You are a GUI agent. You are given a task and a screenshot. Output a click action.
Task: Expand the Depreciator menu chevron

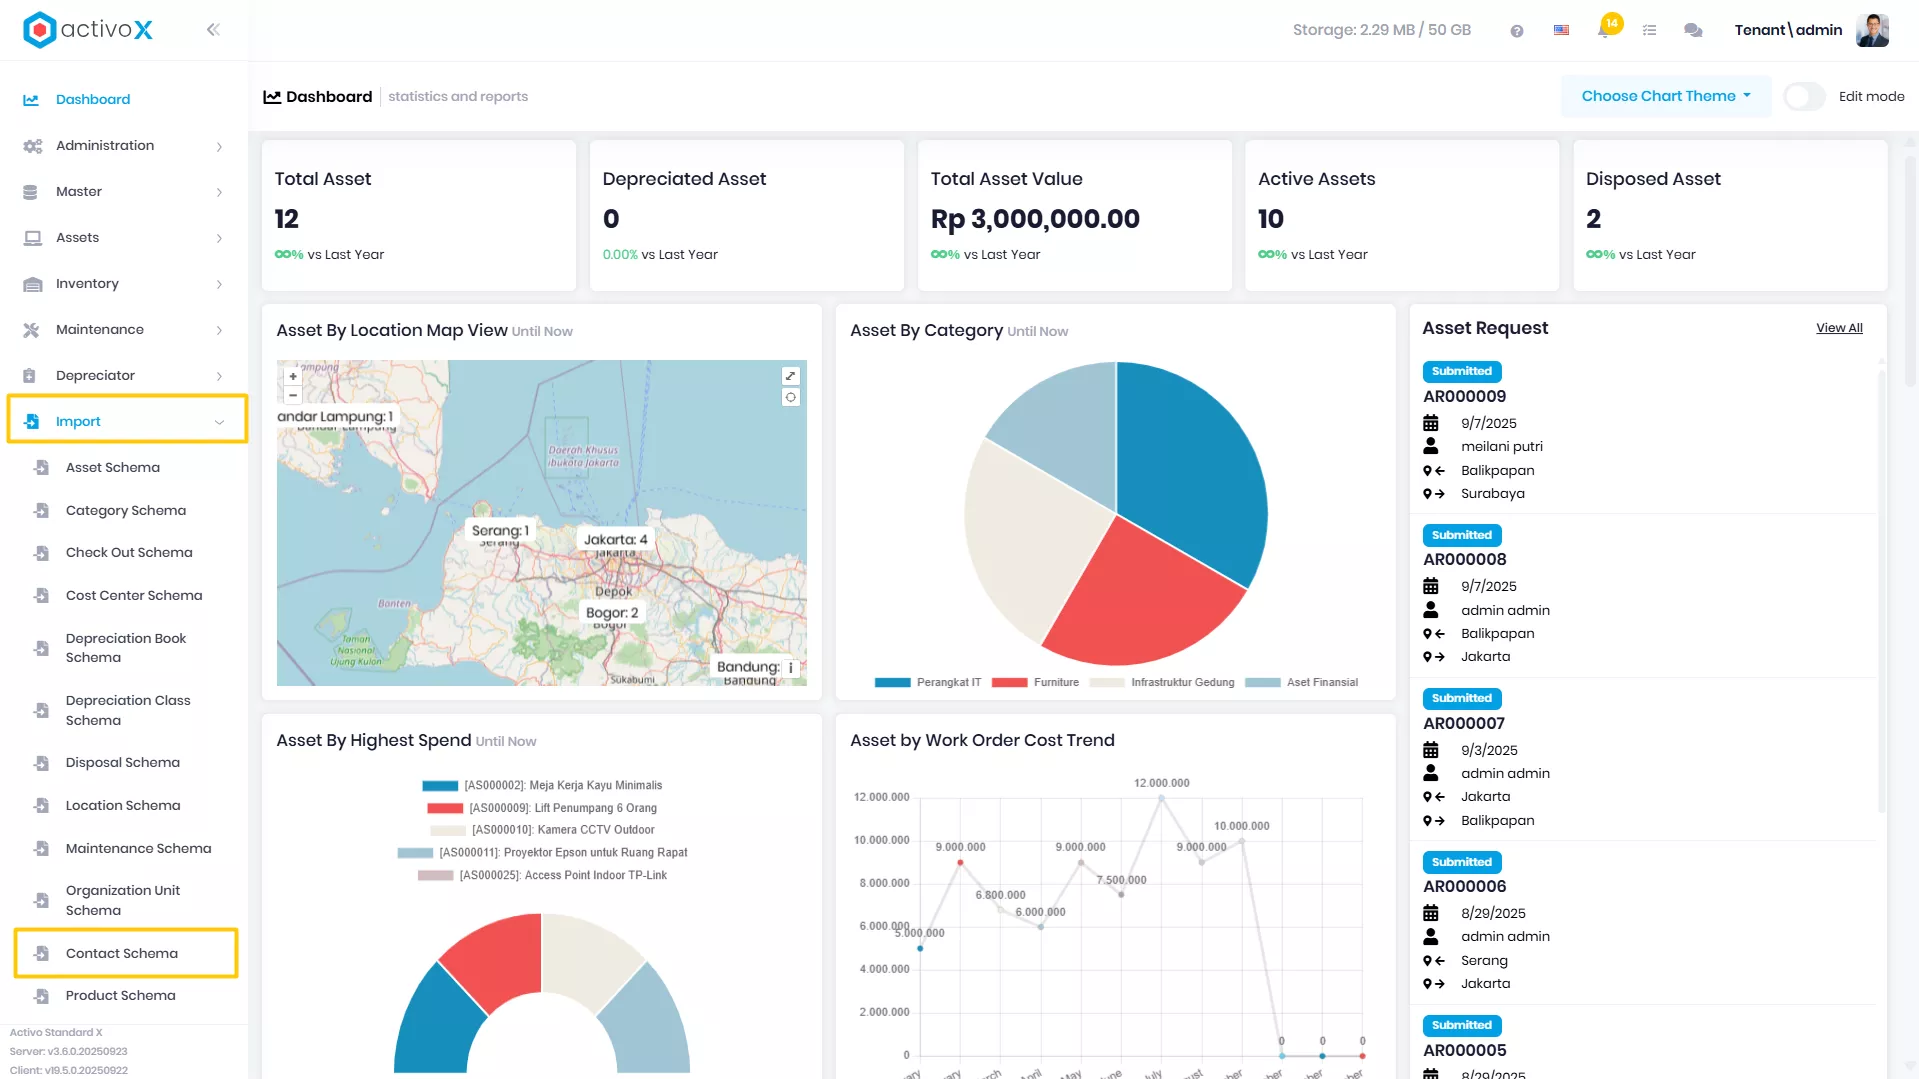coord(219,377)
